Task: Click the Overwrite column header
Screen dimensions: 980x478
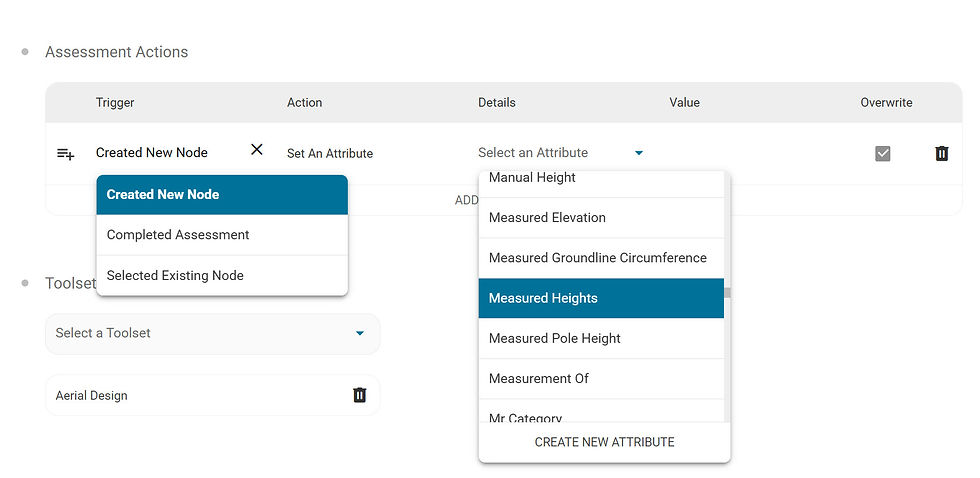Action: (886, 102)
